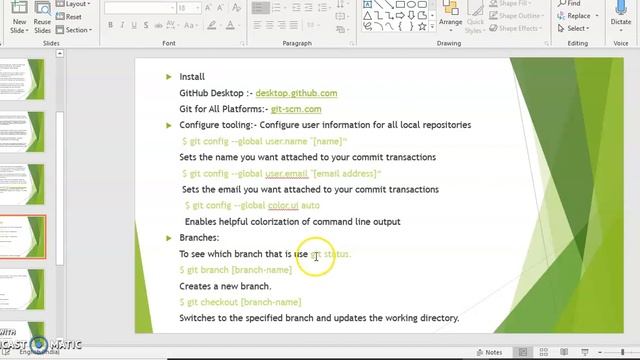
Task: Open the Arrange menu
Action: coord(451,17)
